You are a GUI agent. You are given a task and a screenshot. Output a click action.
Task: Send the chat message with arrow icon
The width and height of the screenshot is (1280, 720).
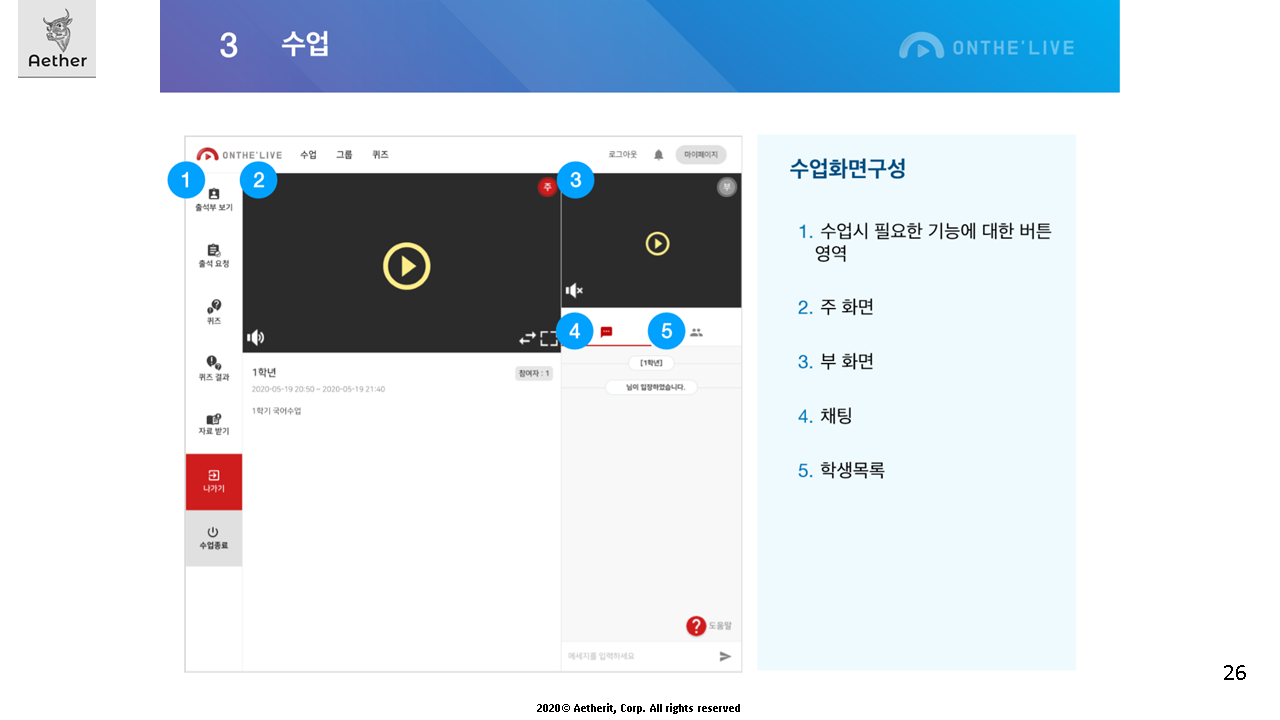tap(725, 656)
